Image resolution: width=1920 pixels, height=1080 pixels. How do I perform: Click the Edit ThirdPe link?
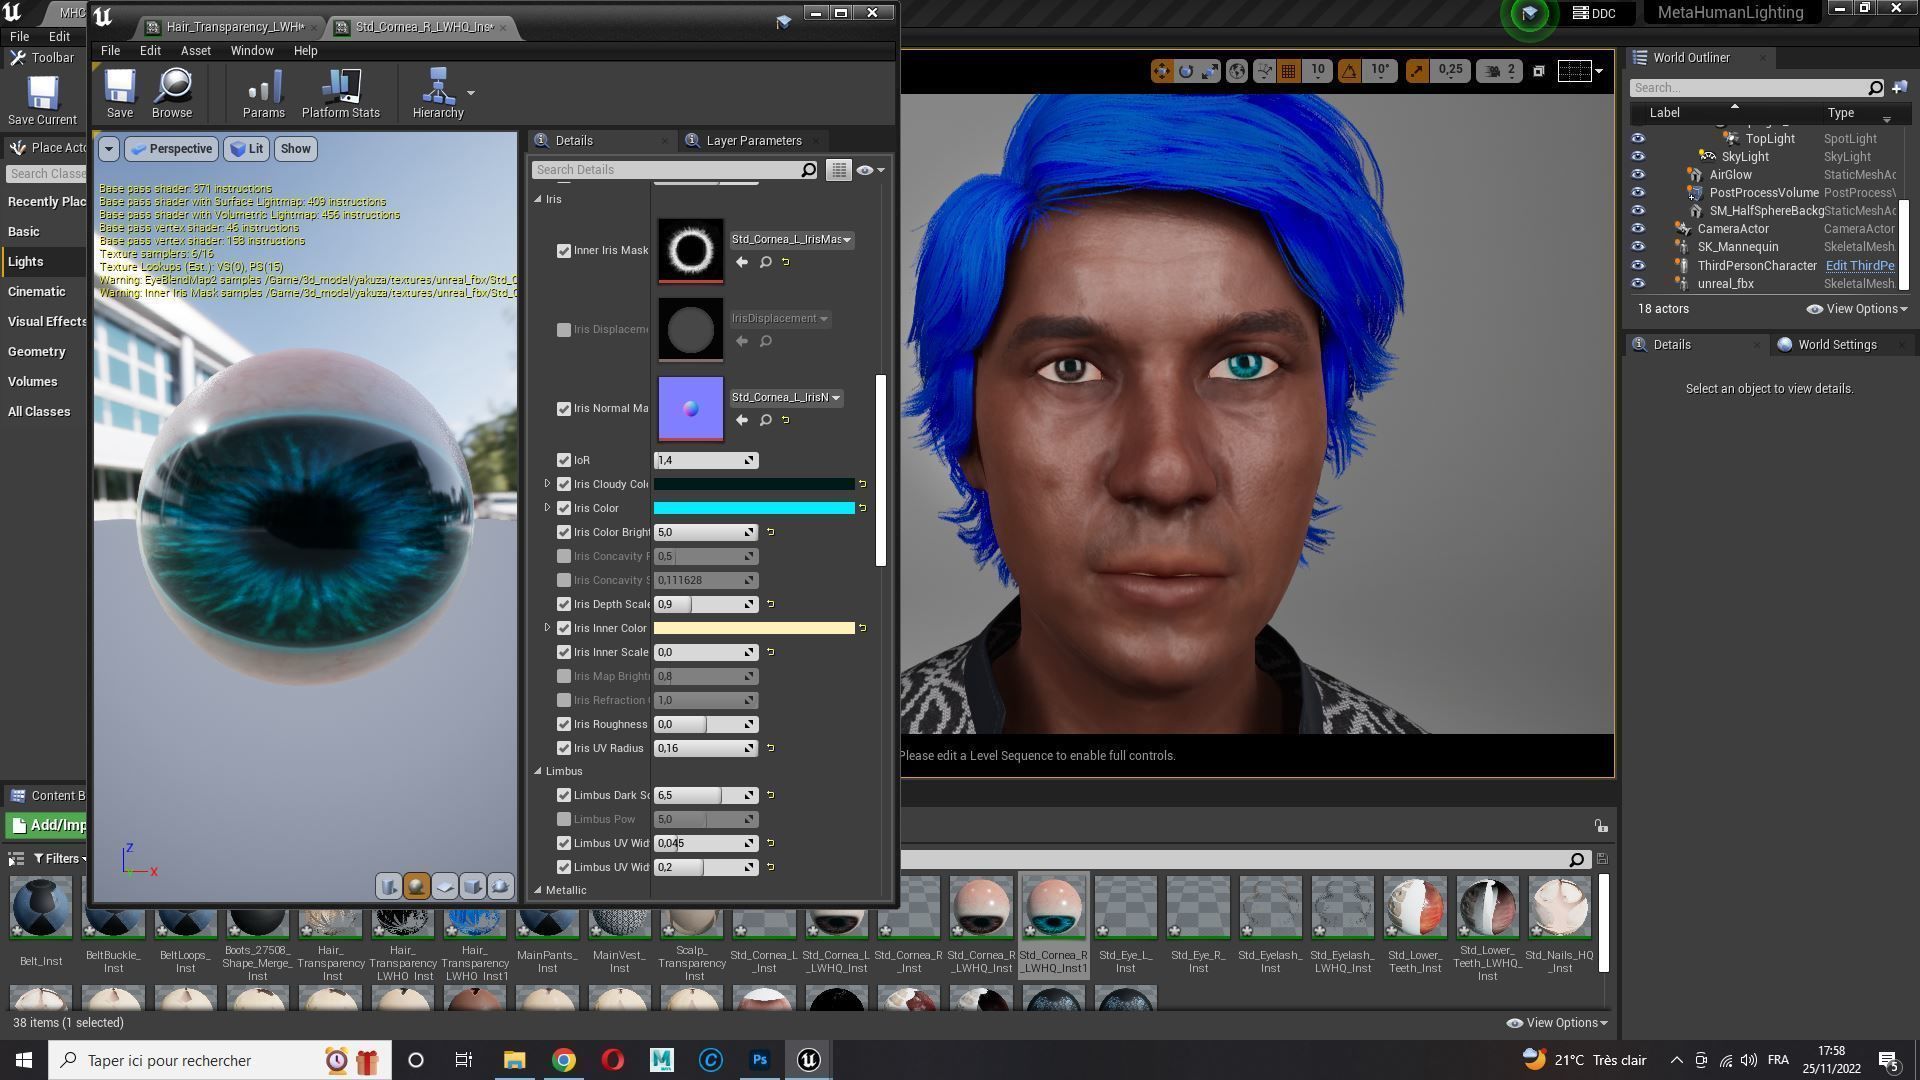pos(1859,266)
